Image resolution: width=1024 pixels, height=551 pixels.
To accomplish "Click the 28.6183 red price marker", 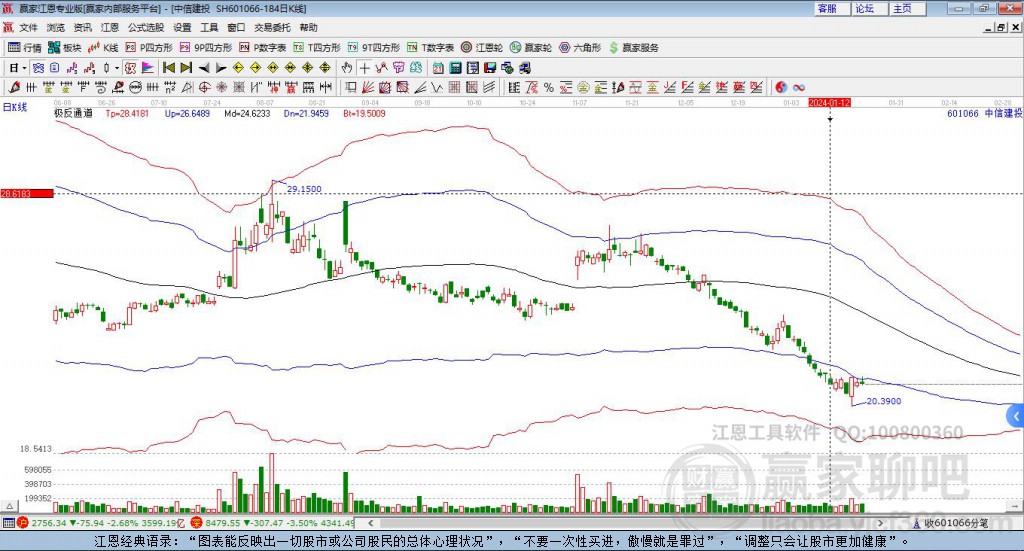I will coord(27,193).
